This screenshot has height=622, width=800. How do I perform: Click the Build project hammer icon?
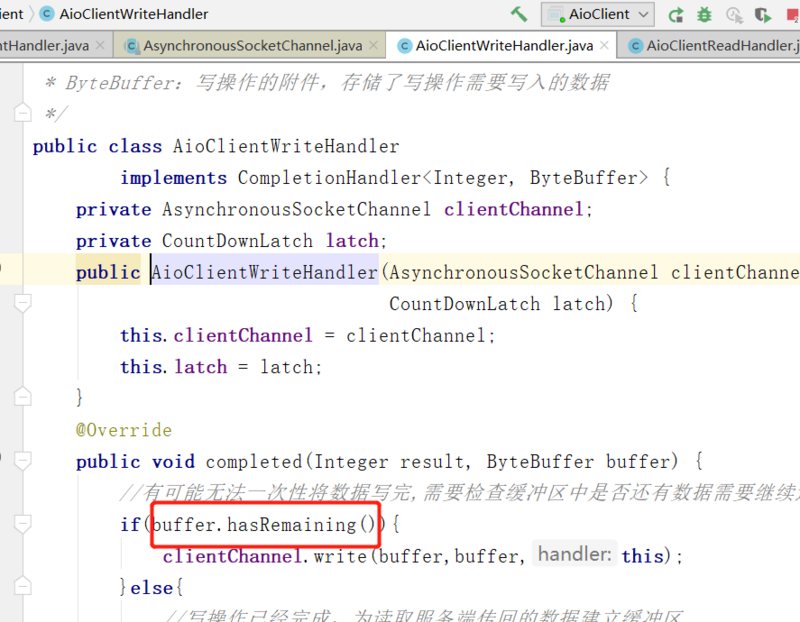(x=519, y=14)
